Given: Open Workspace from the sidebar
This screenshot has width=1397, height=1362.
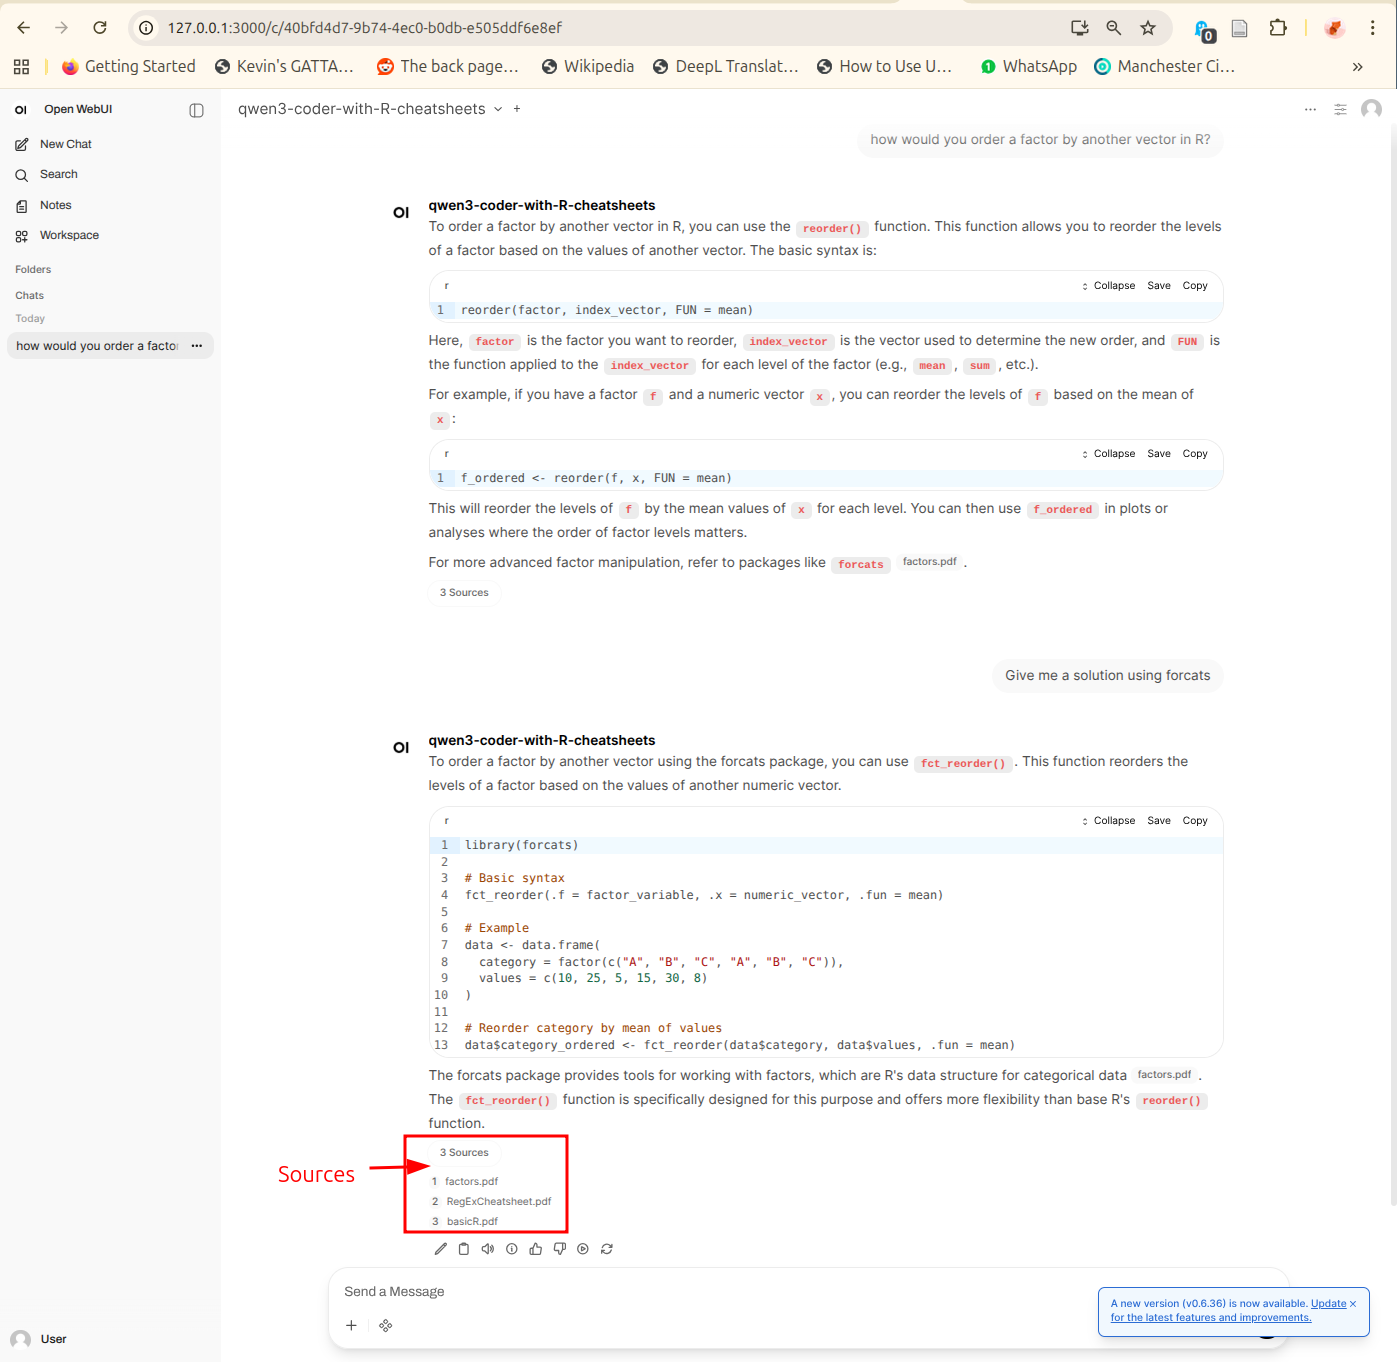Looking at the screenshot, I should (x=69, y=236).
